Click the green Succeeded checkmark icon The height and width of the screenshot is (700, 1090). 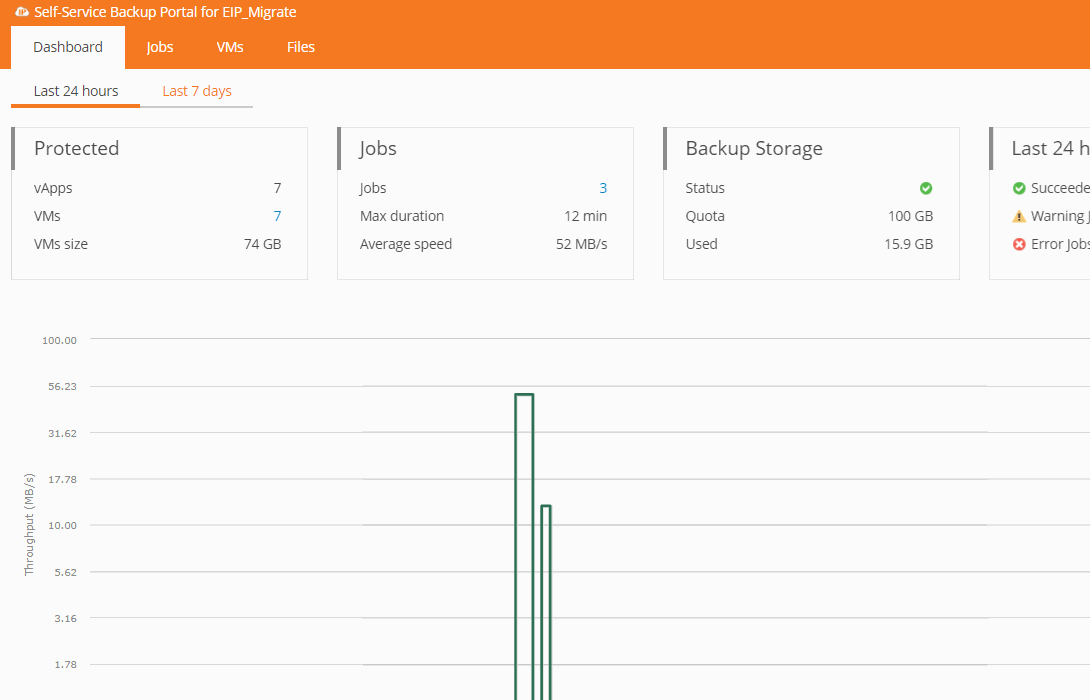[x=1019, y=188]
